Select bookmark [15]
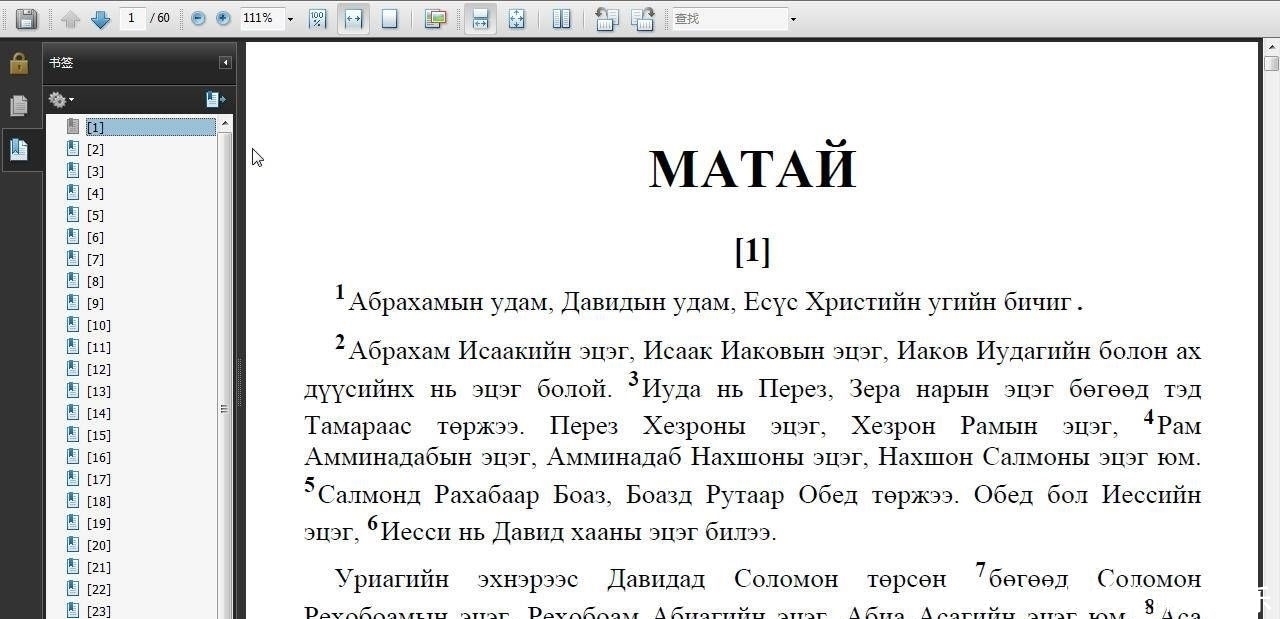 98,435
